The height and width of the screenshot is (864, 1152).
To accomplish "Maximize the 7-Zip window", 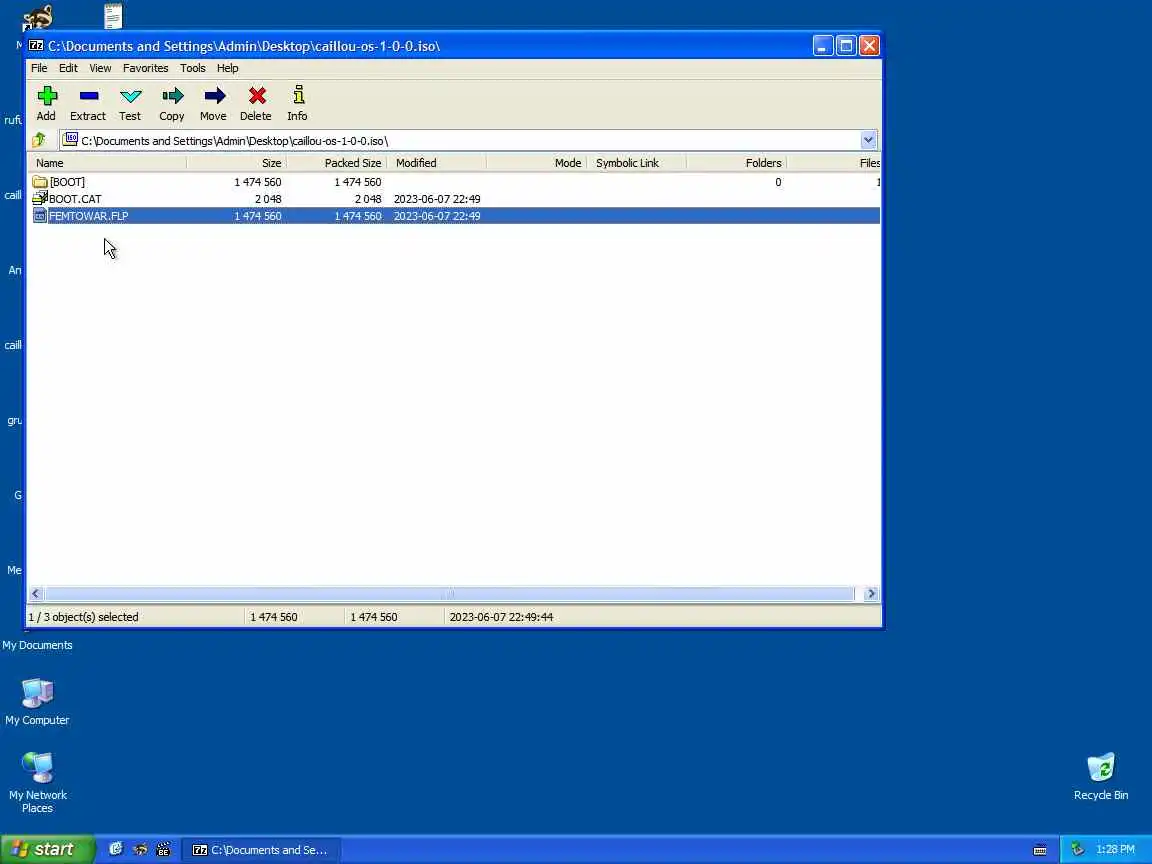I will click(846, 46).
